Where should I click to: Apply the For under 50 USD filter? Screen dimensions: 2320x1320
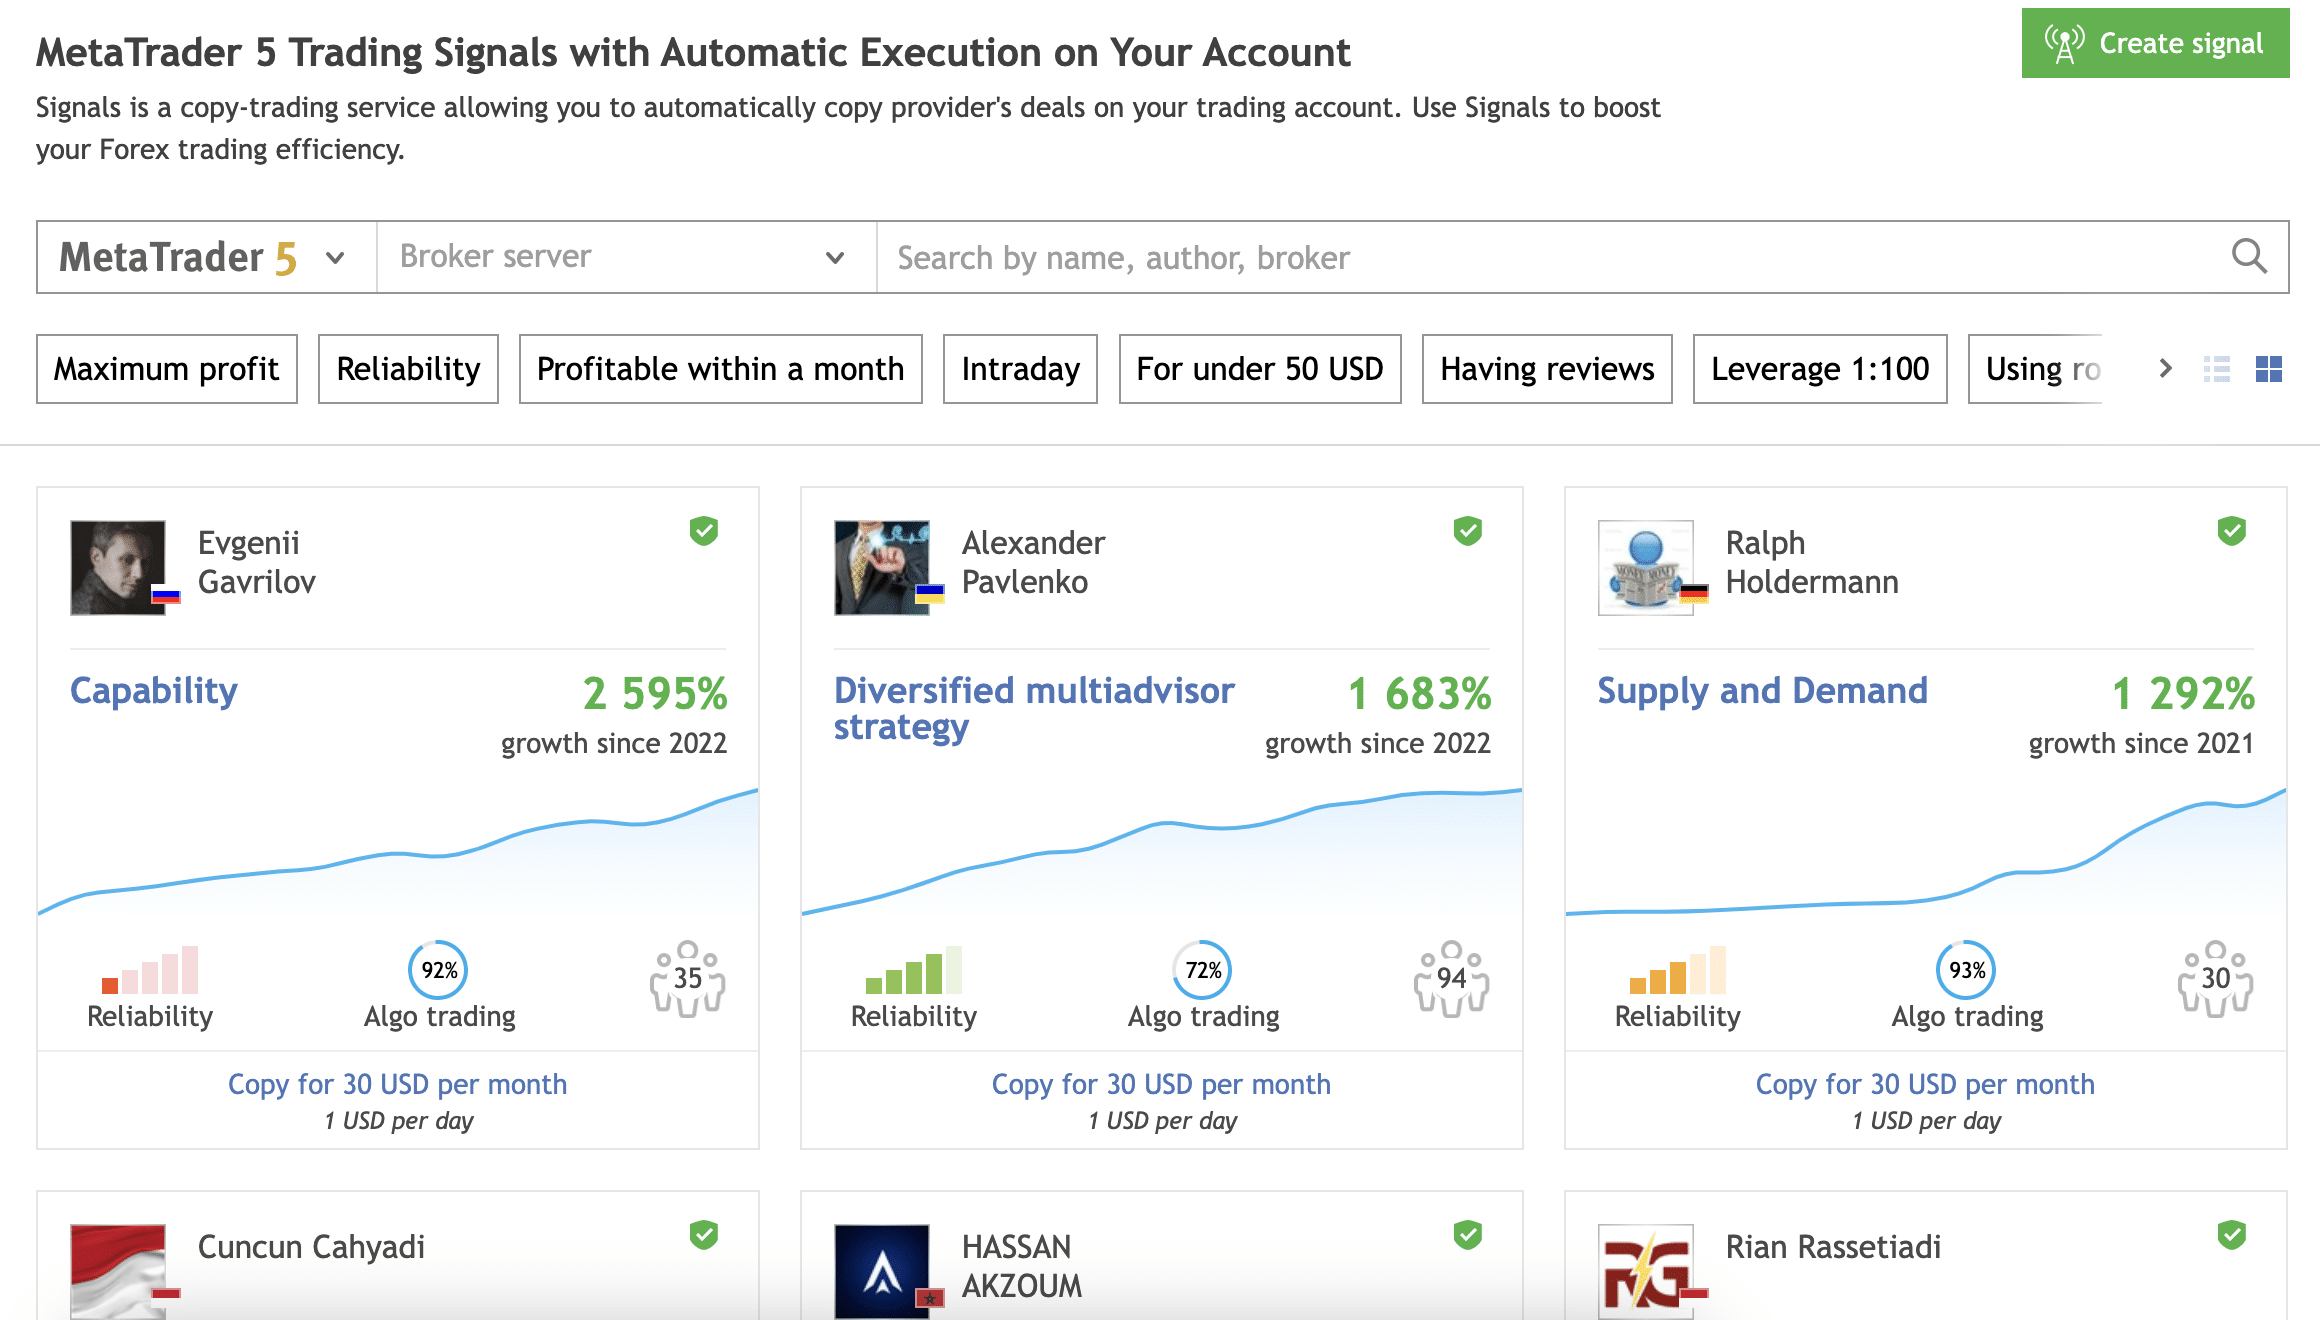pos(1260,369)
